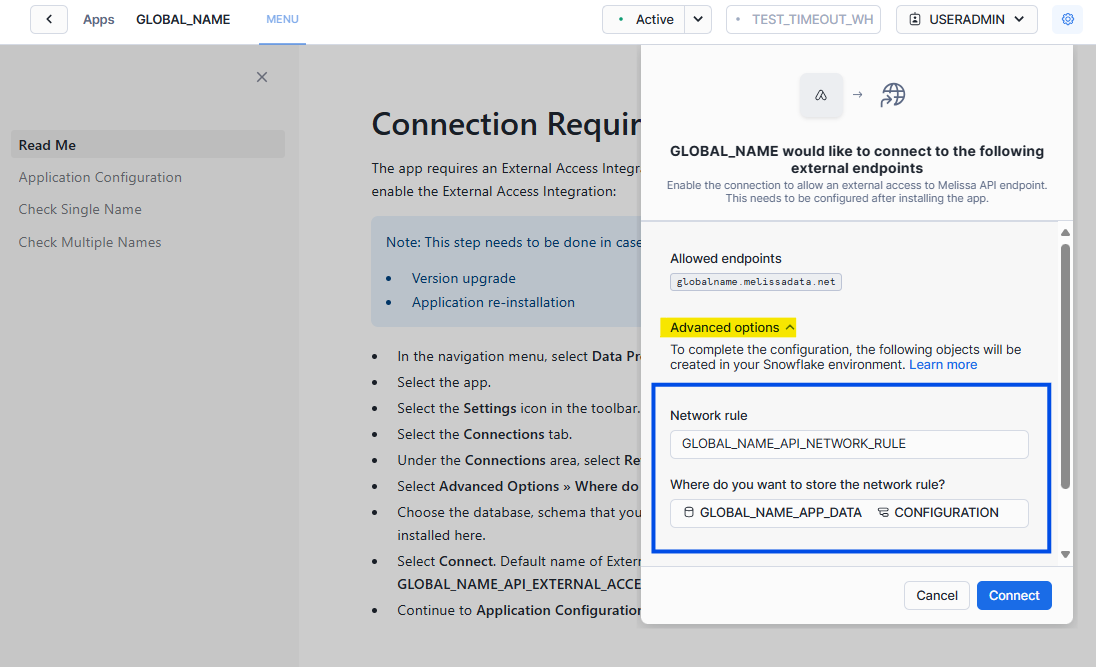Click the scrollbar up arrow in dialog

coord(1065,232)
